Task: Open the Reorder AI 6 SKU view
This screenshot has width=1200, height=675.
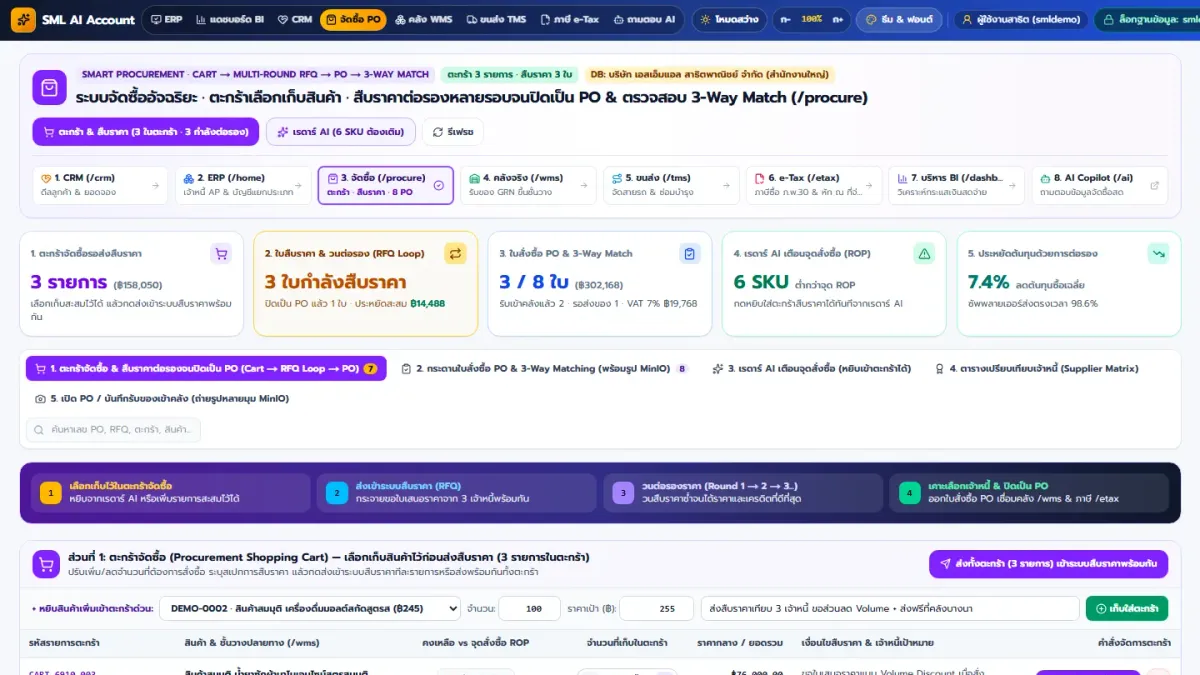Action: [x=340, y=132]
